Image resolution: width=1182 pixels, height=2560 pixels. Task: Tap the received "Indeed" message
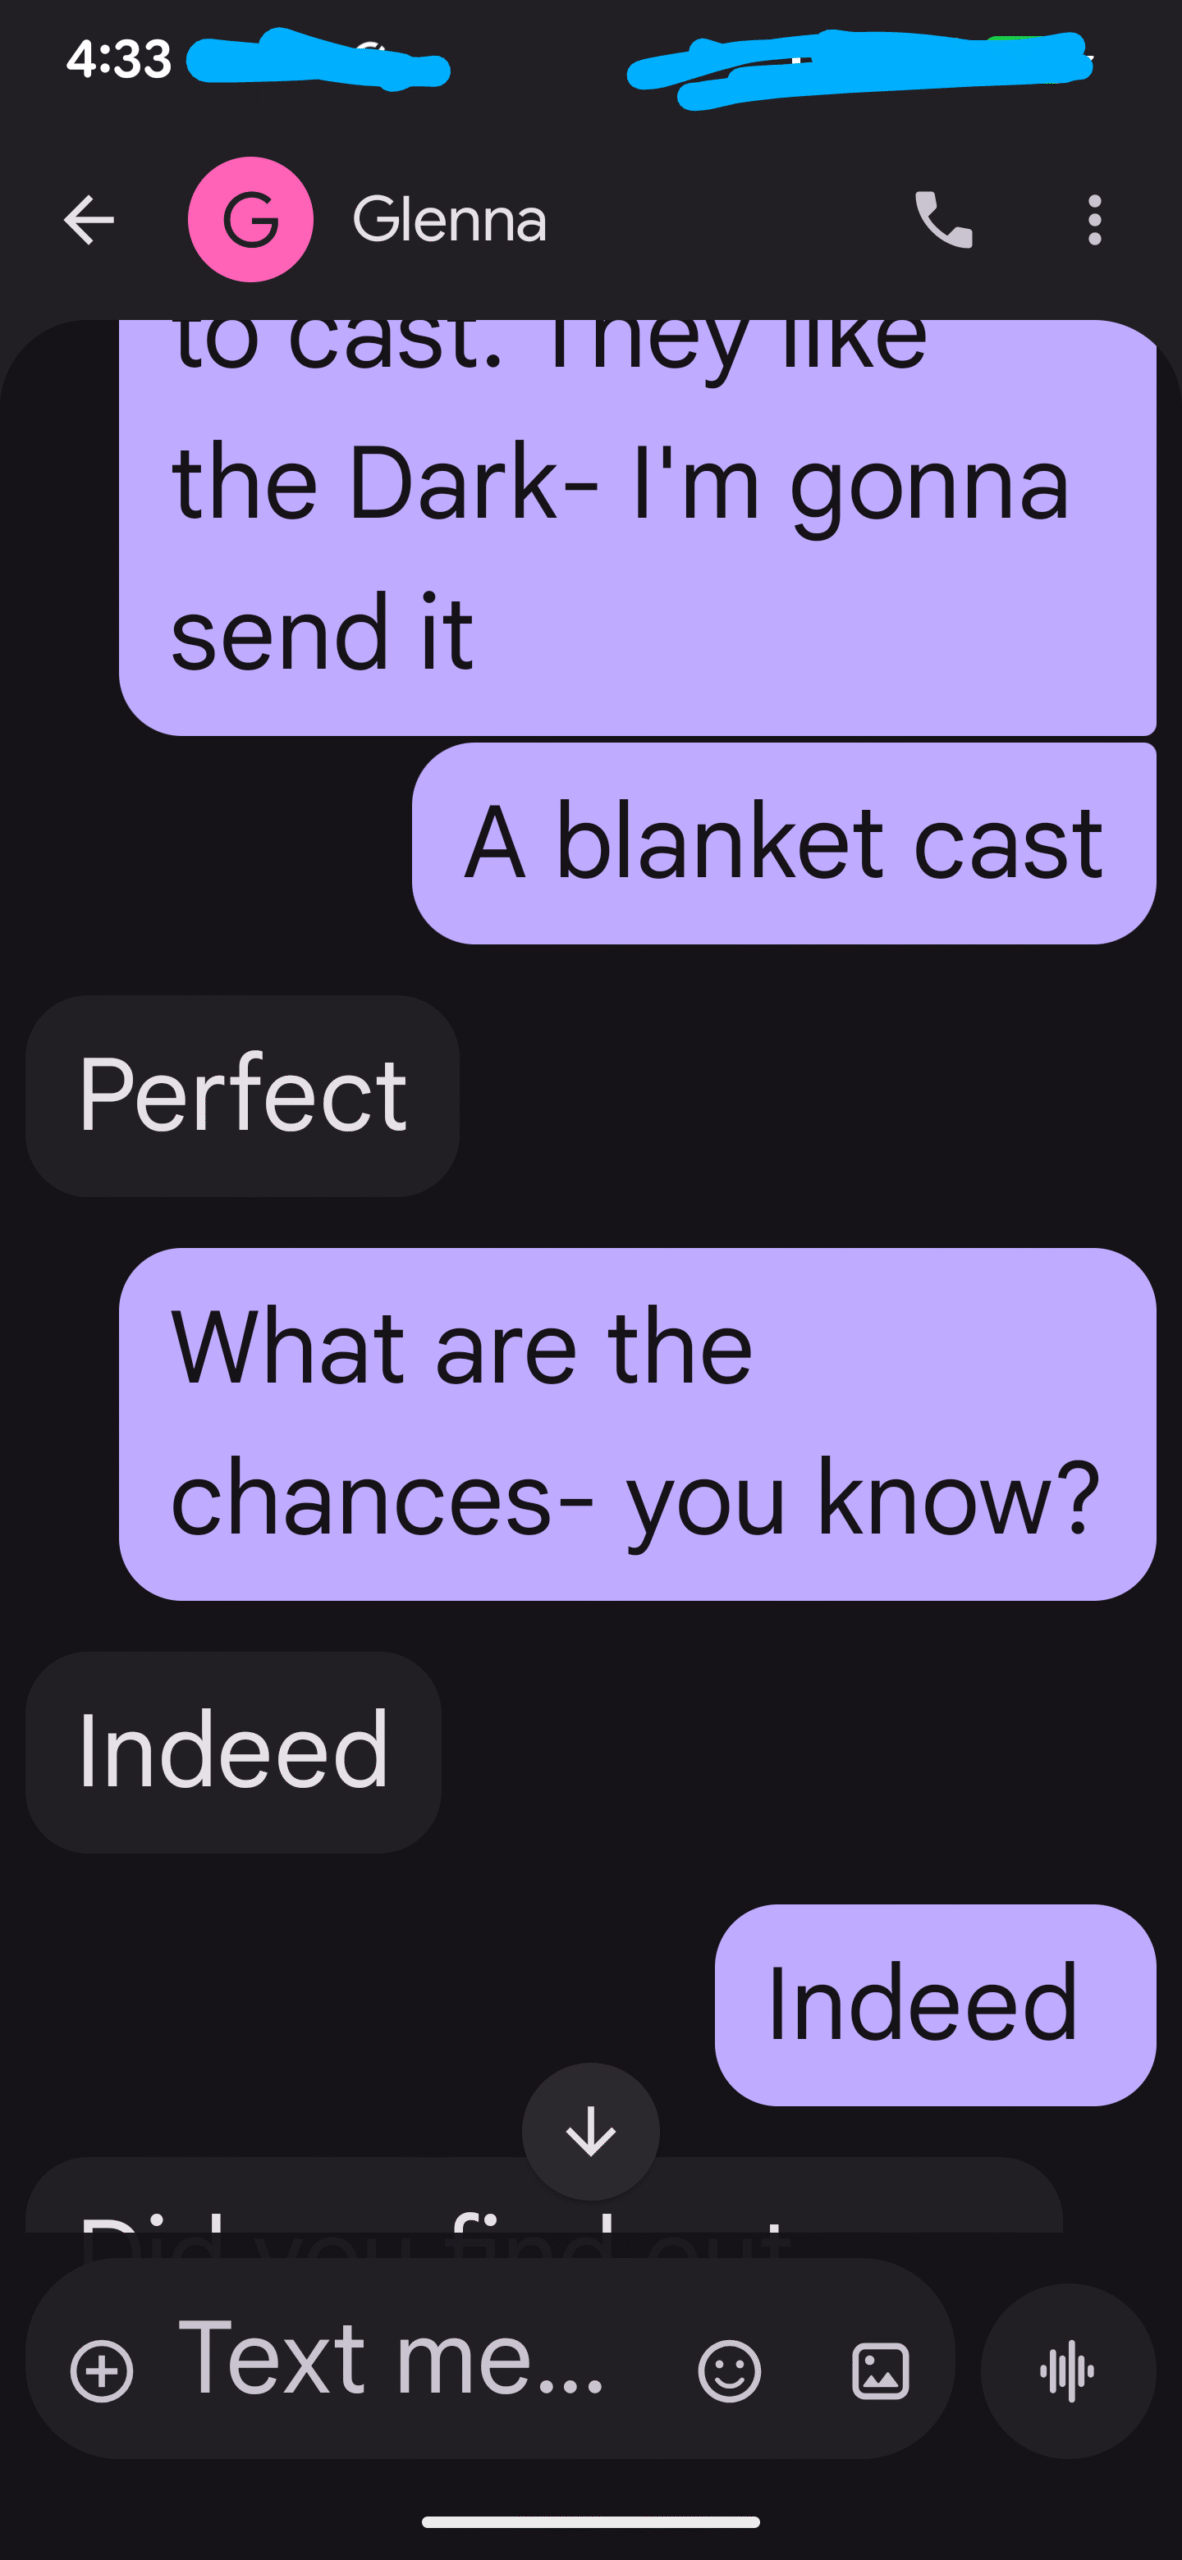(x=233, y=1752)
